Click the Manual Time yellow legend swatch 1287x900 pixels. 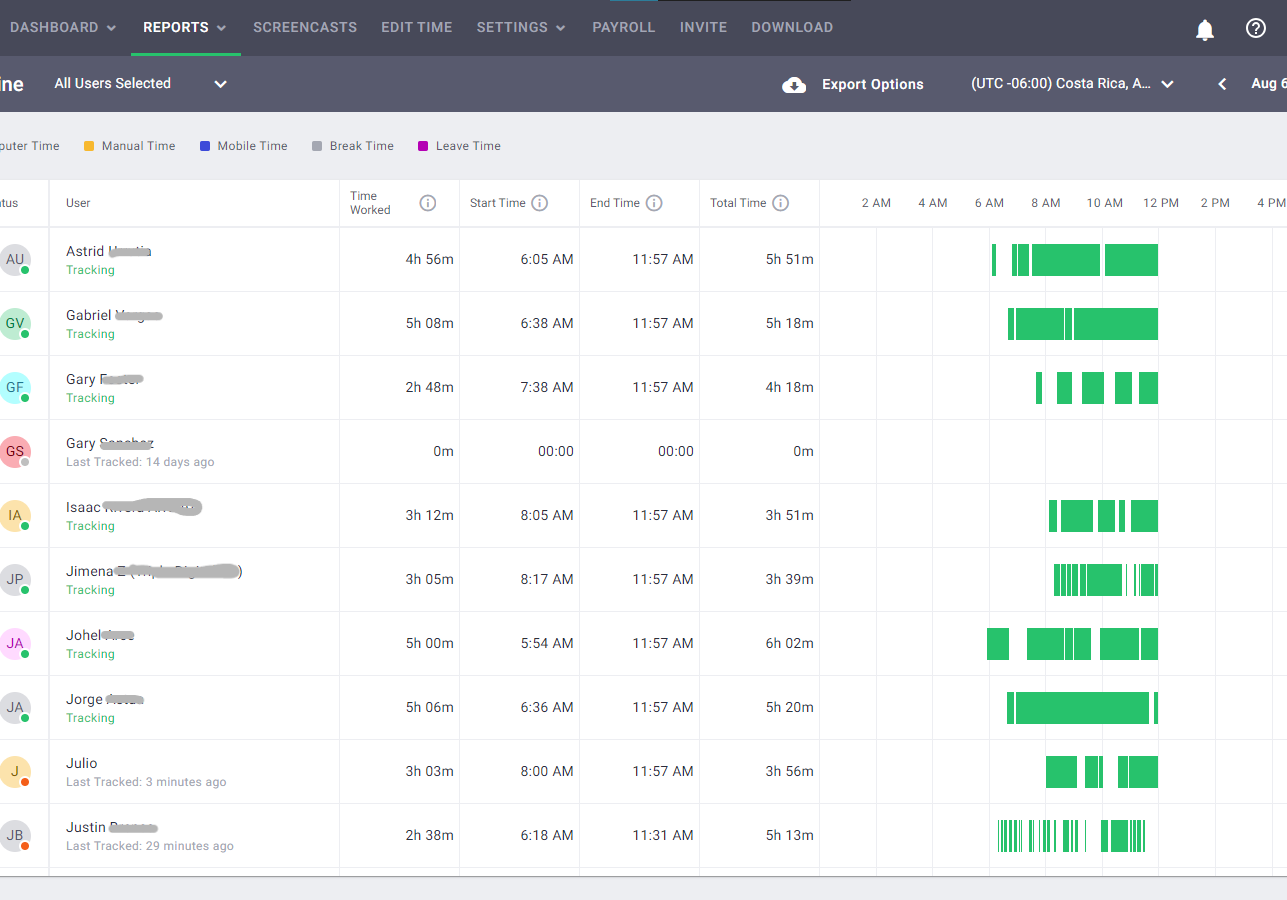click(89, 146)
